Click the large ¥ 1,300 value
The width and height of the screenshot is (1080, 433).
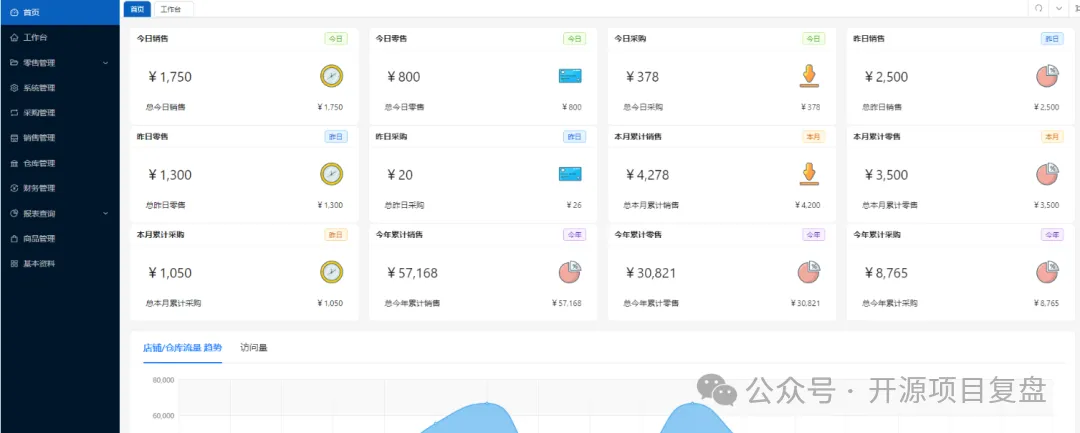click(169, 175)
